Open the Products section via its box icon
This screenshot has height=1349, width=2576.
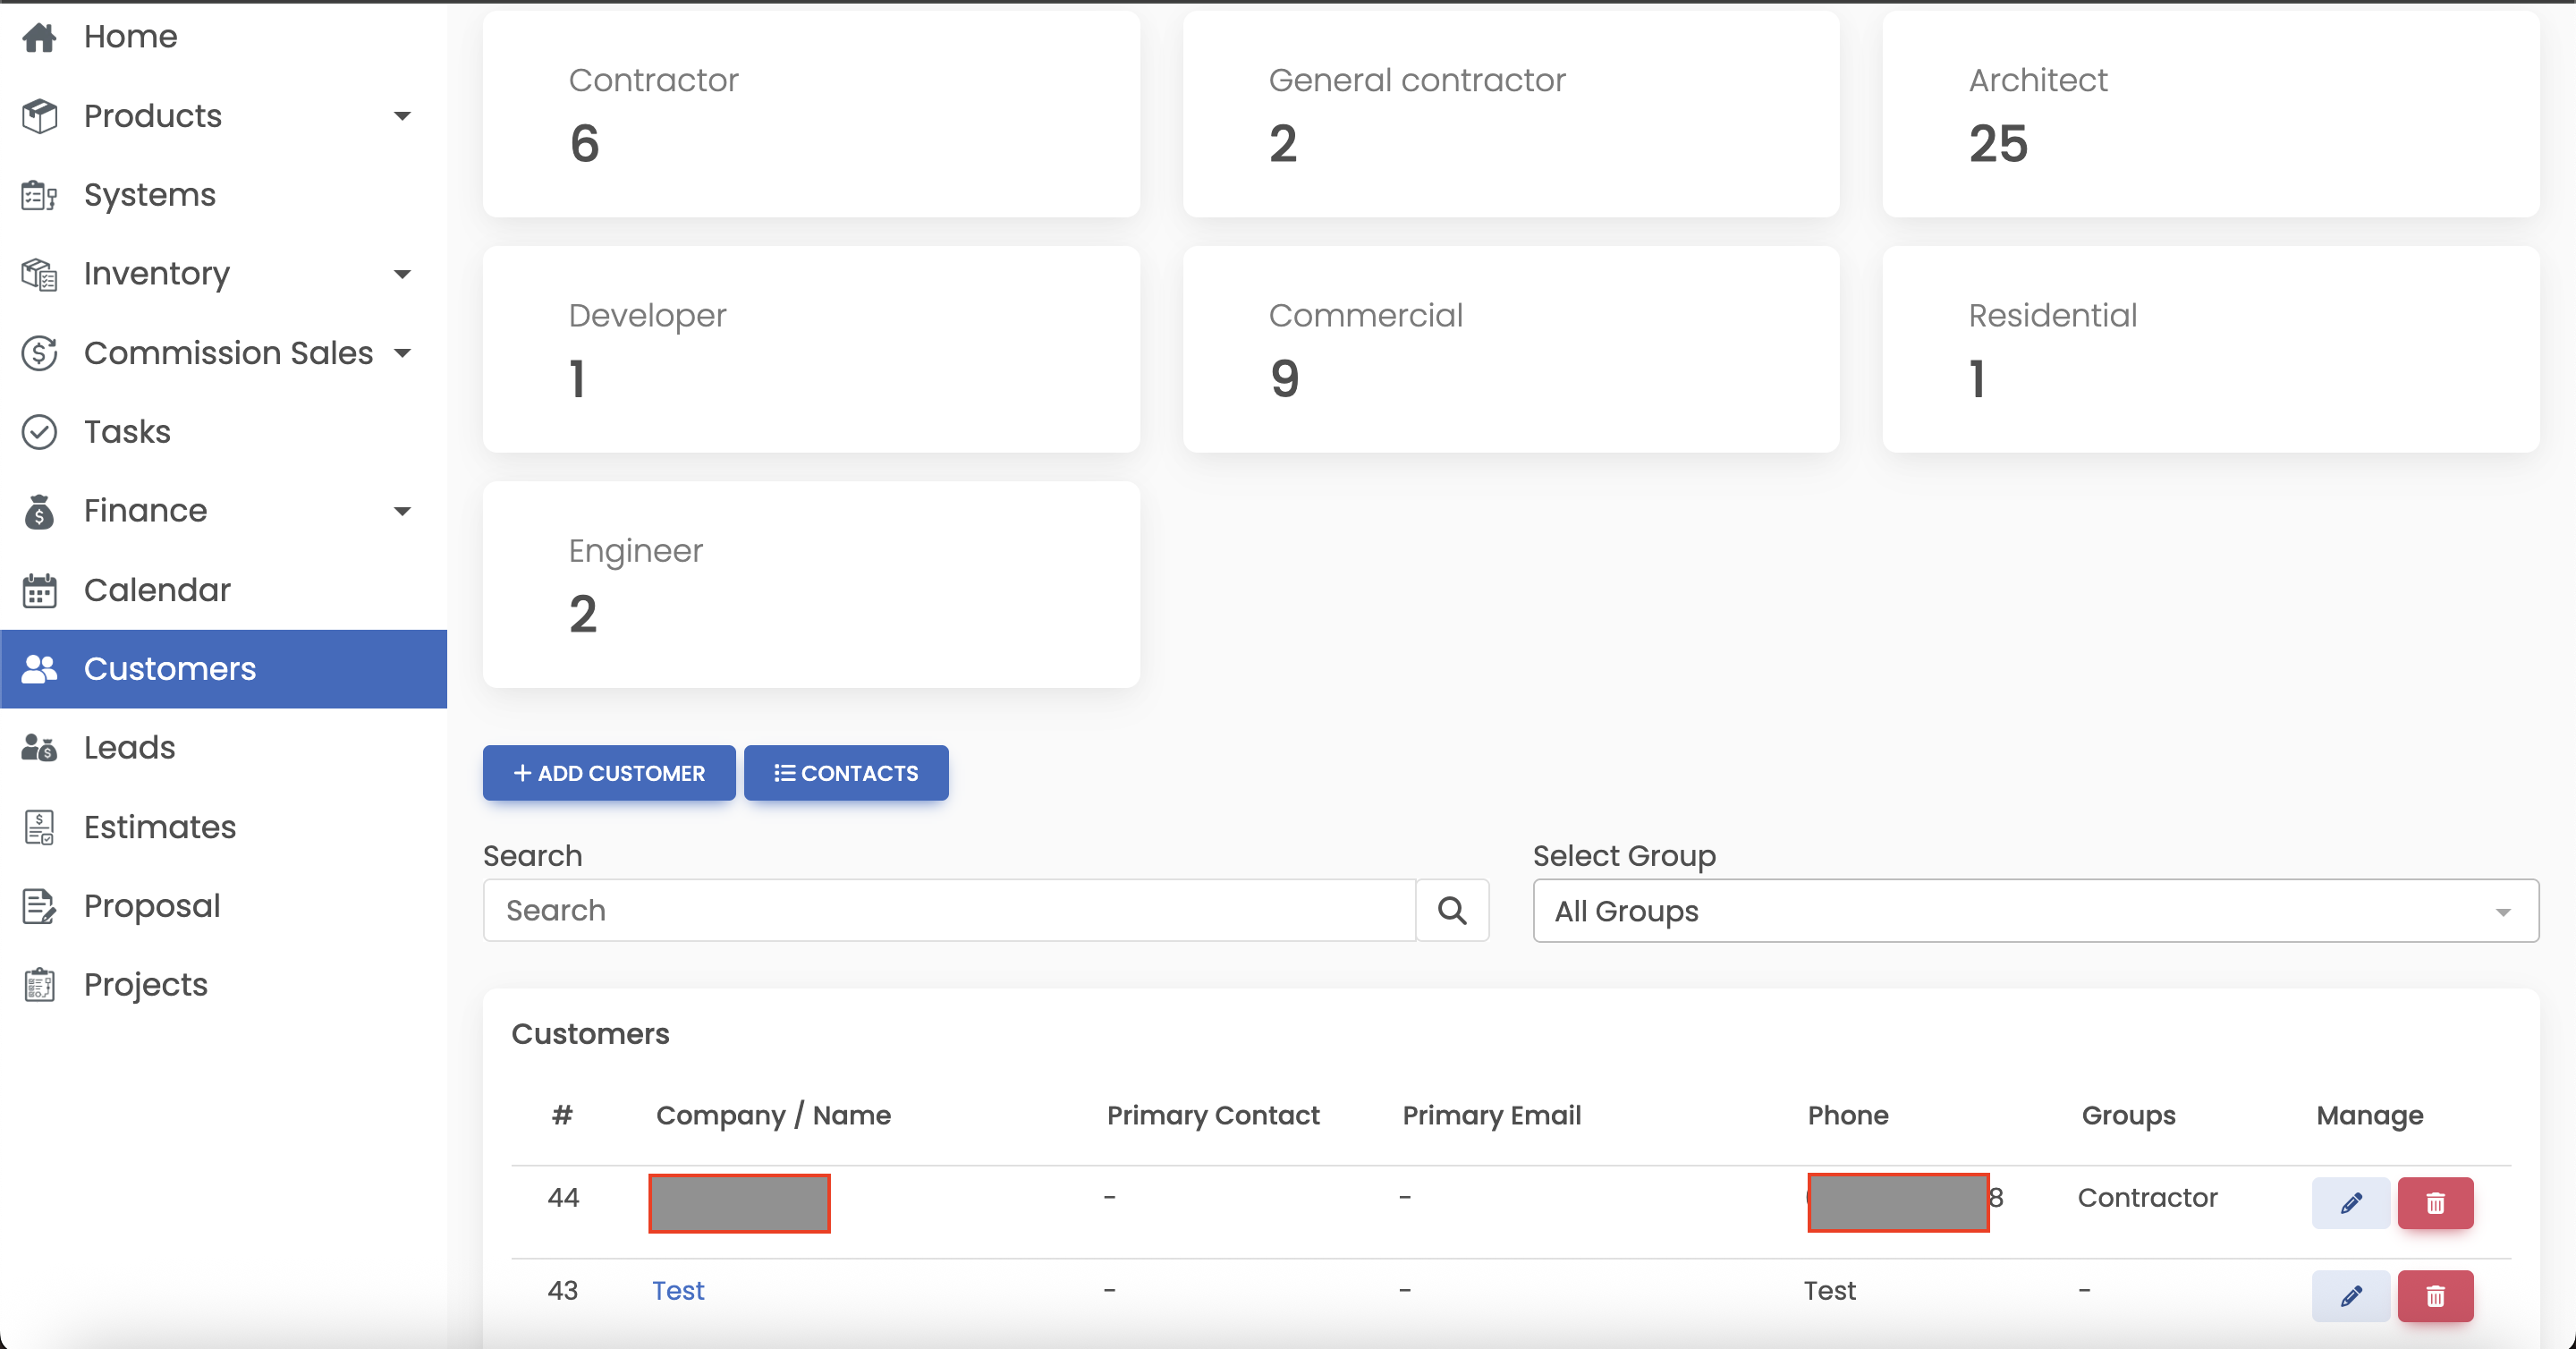tap(40, 116)
